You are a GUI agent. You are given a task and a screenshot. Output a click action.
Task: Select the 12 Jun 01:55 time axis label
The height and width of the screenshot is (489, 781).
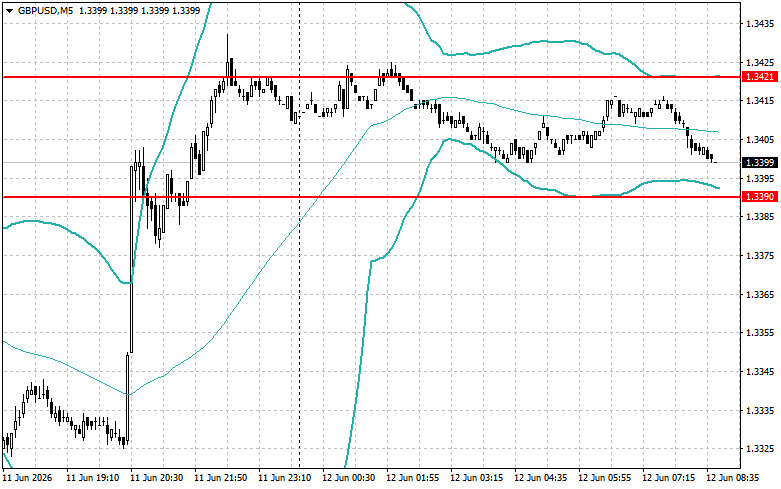pyautogui.click(x=412, y=478)
